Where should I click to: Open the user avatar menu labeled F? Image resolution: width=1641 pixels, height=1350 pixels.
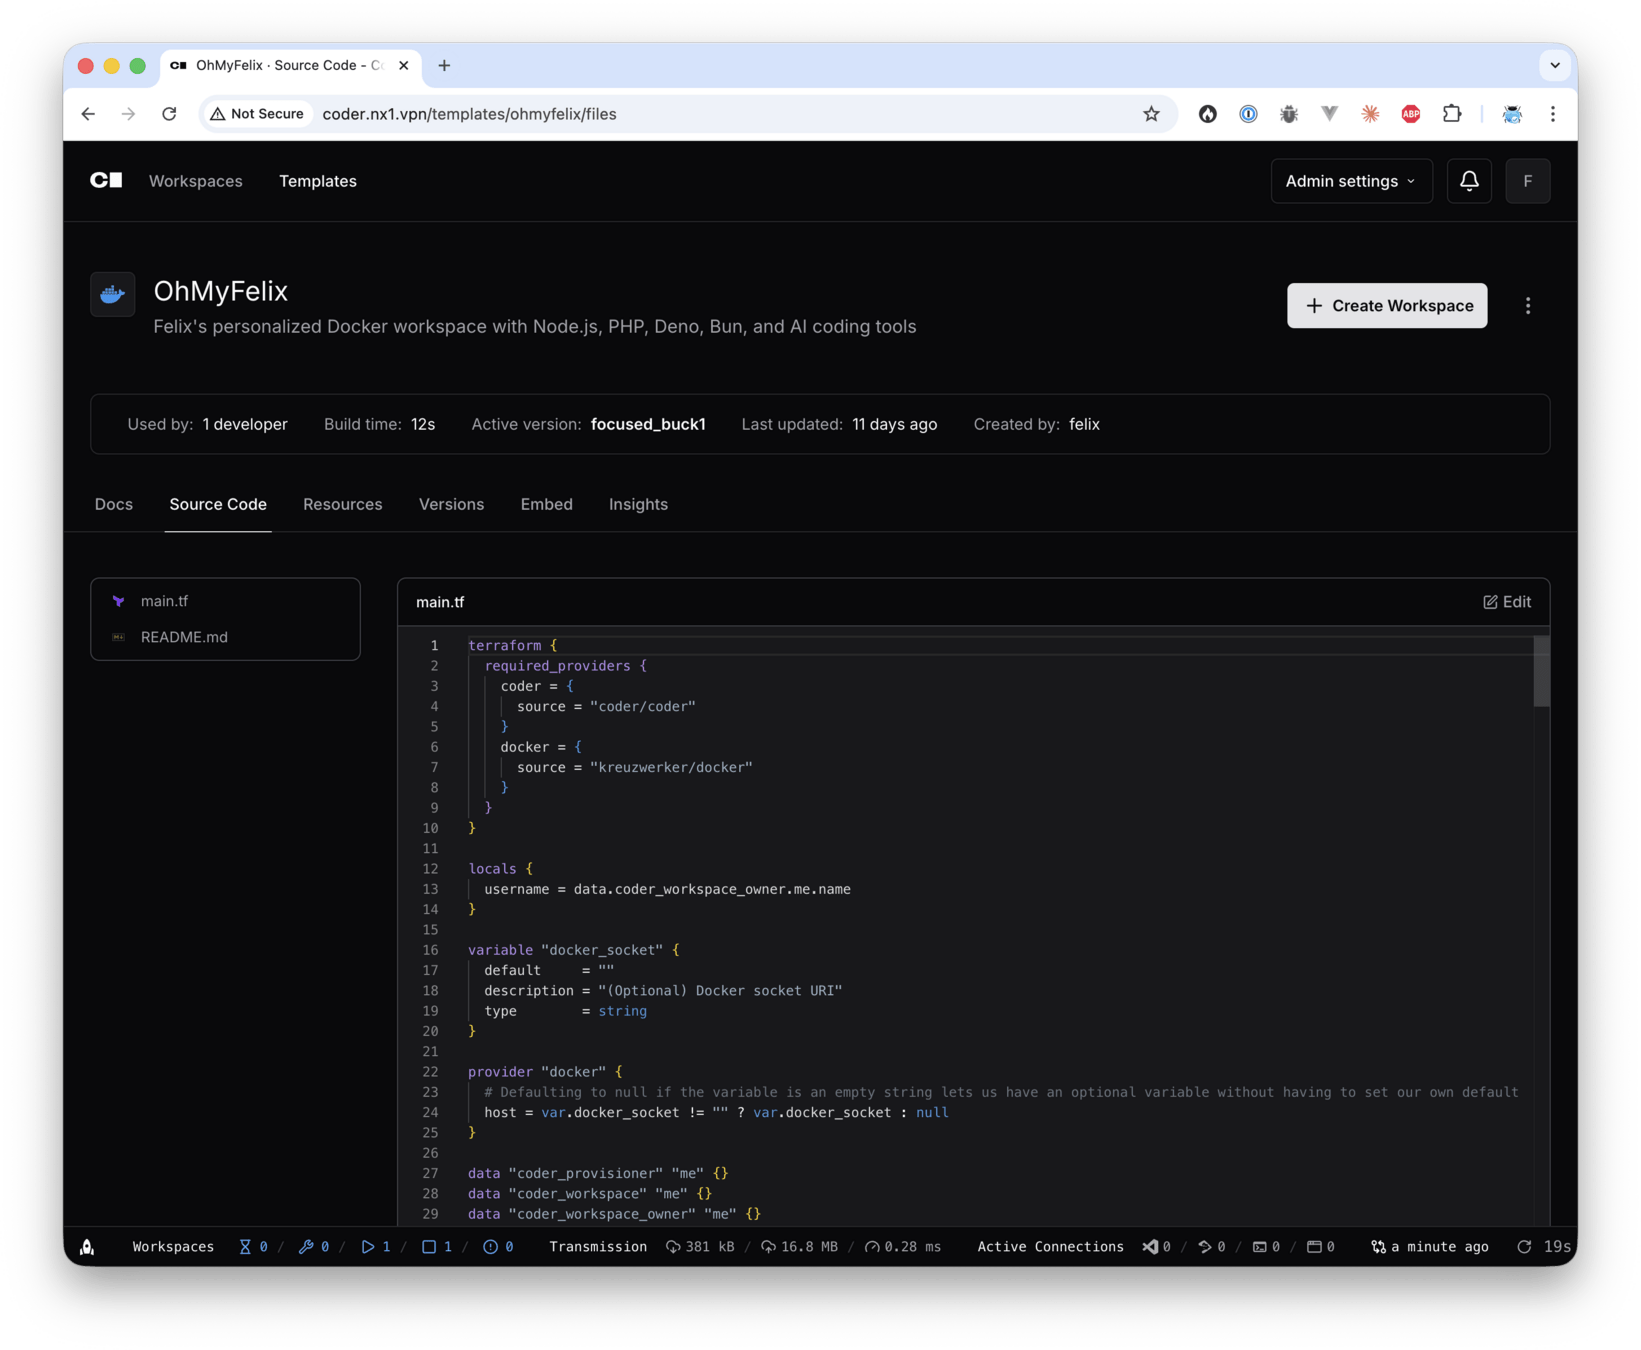1527,181
